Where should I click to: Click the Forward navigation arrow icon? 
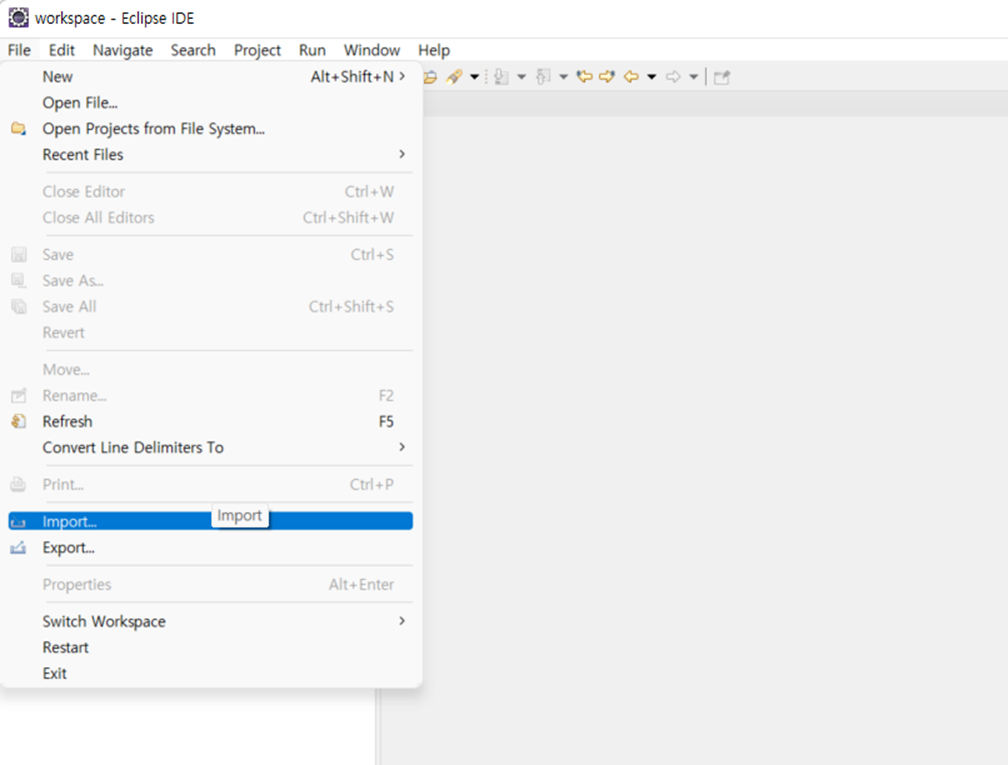point(673,77)
